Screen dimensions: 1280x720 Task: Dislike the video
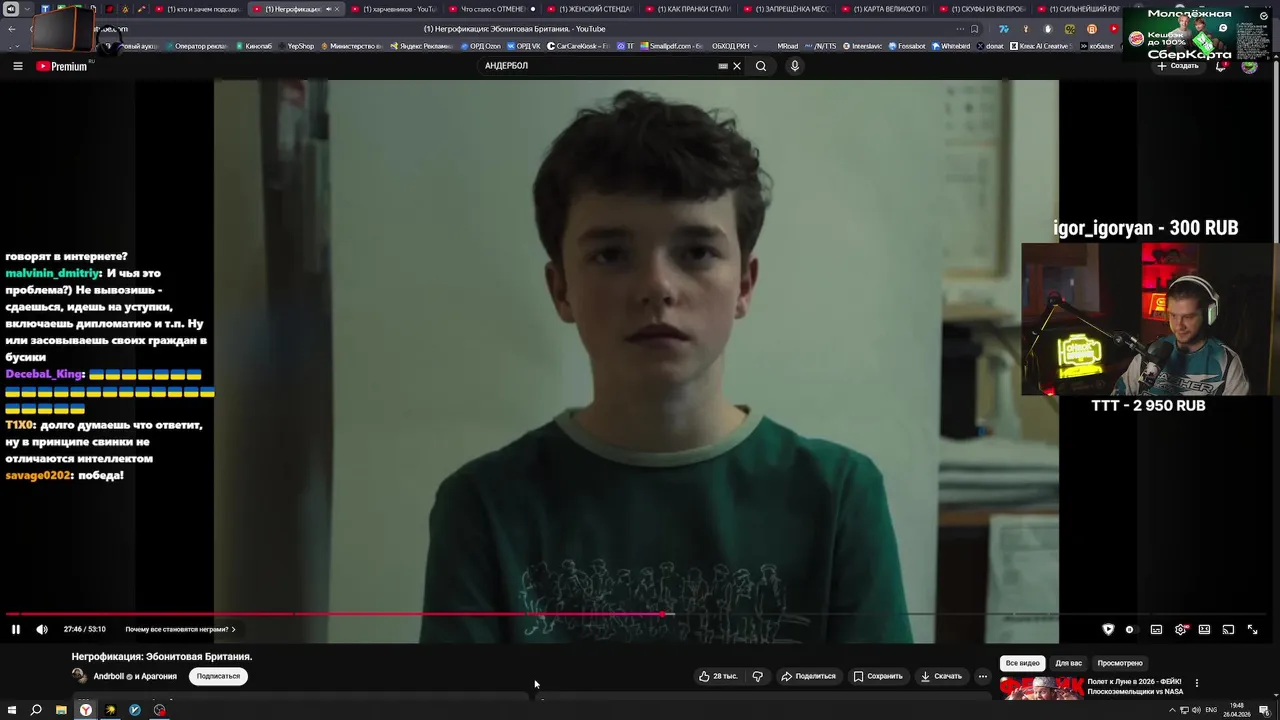click(x=757, y=677)
